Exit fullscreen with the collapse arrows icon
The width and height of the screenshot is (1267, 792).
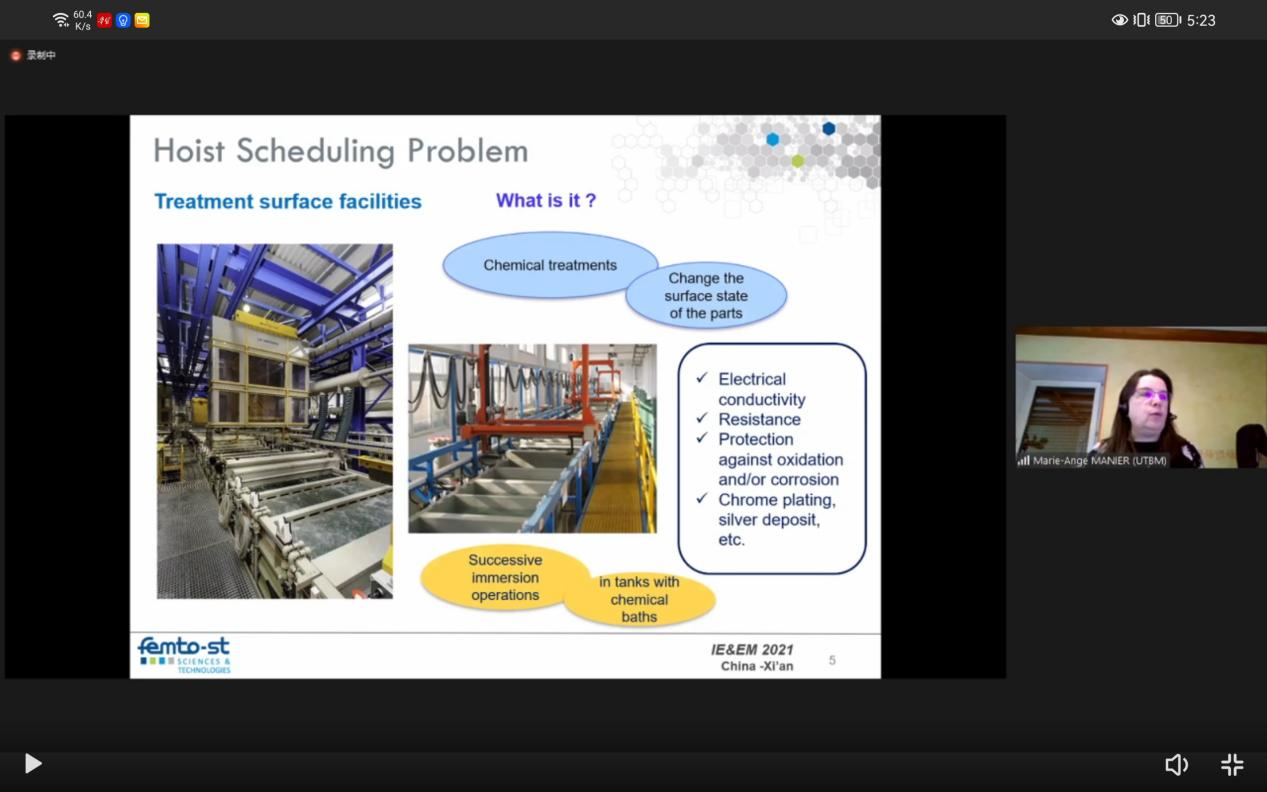point(1232,765)
